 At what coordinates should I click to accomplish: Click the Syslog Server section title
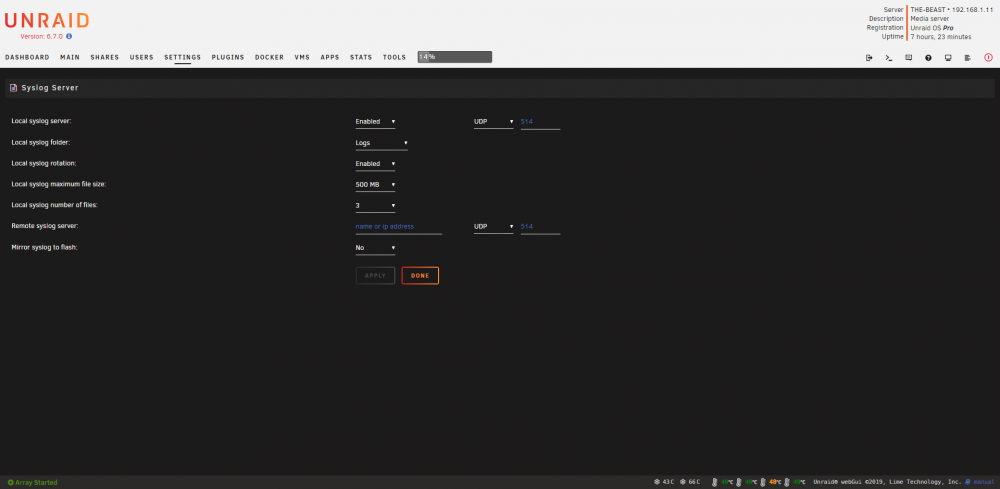click(x=50, y=88)
